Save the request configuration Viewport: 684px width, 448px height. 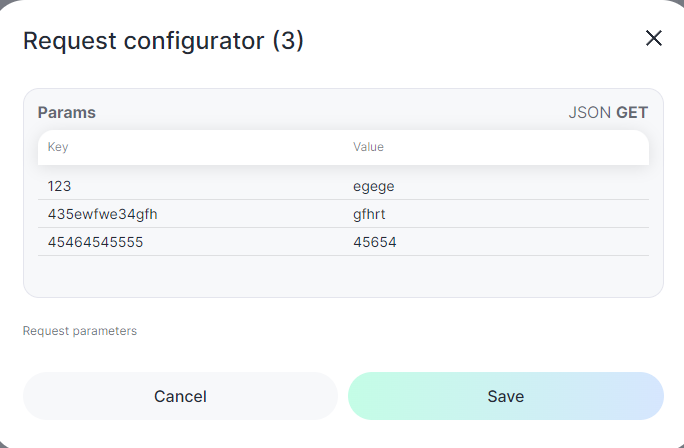click(505, 396)
